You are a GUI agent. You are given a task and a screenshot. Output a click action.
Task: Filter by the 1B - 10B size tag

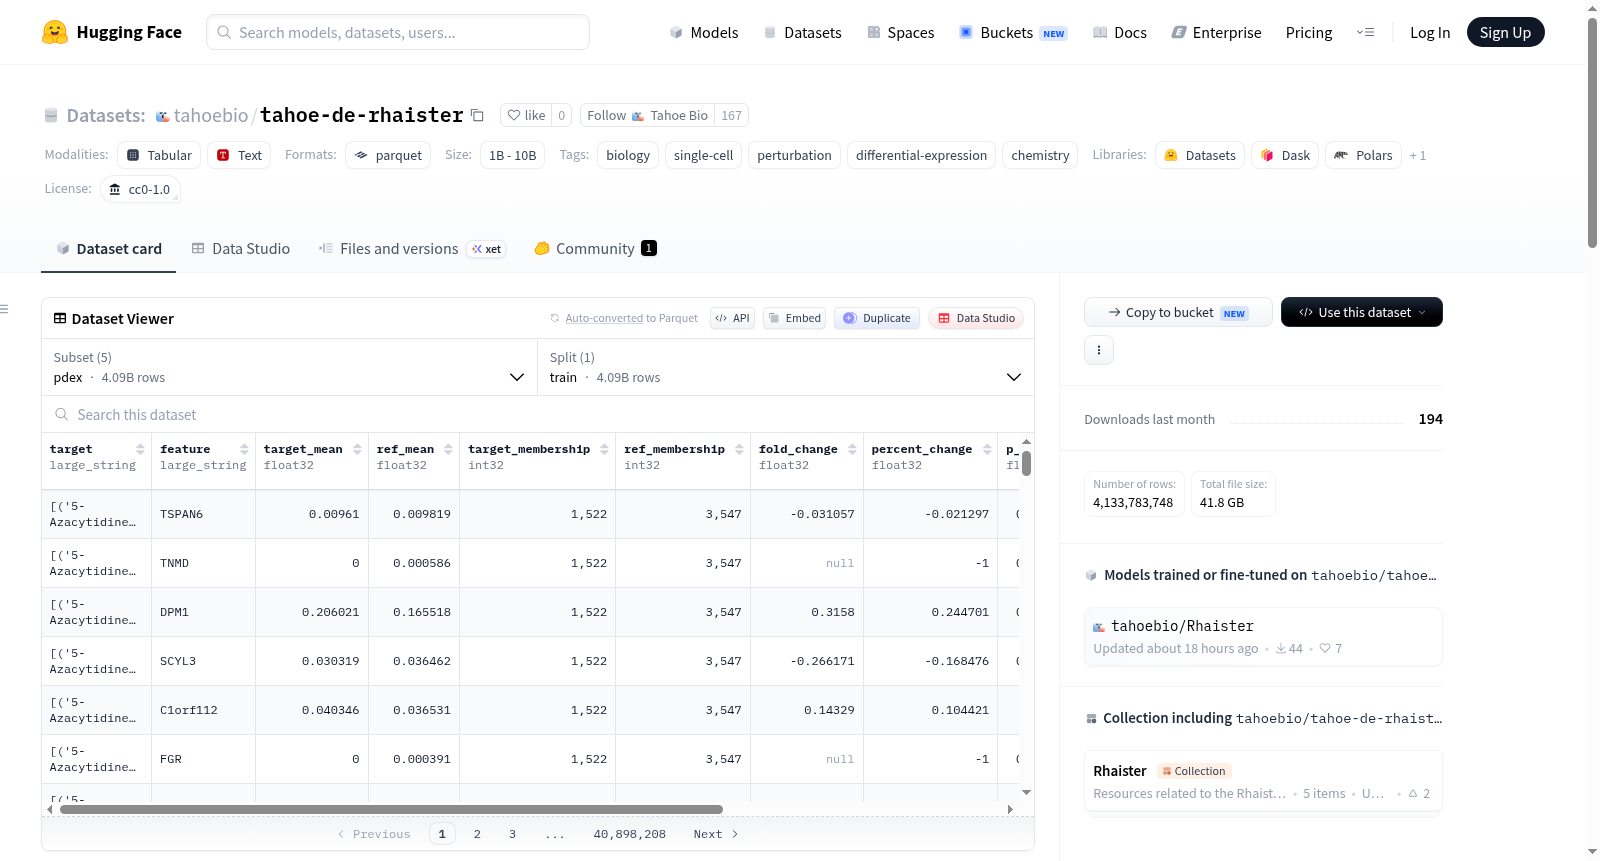(x=513, y=155)
